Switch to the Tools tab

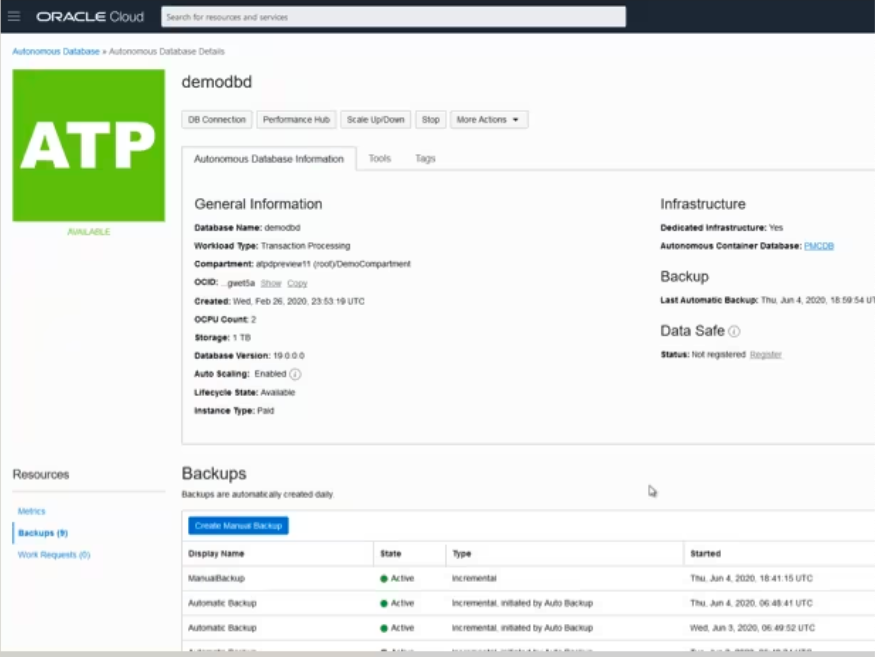click(379, 158)
